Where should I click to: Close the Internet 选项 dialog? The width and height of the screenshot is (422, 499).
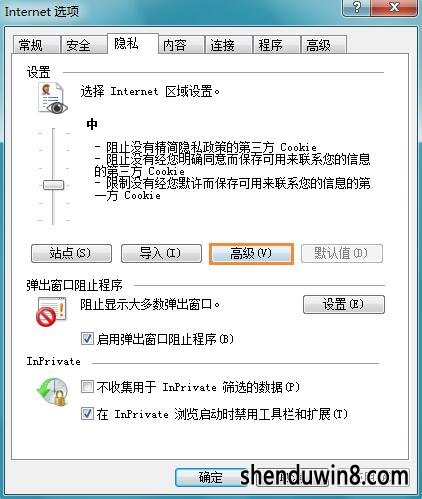394,7
